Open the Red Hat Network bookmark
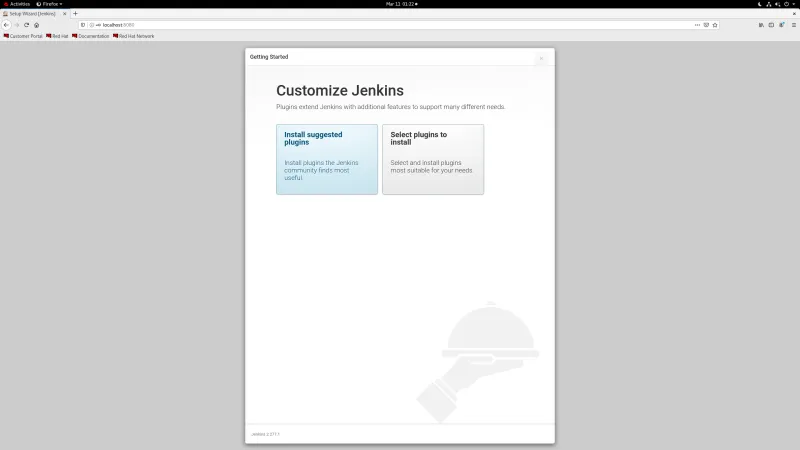 (x=134, y=36)
